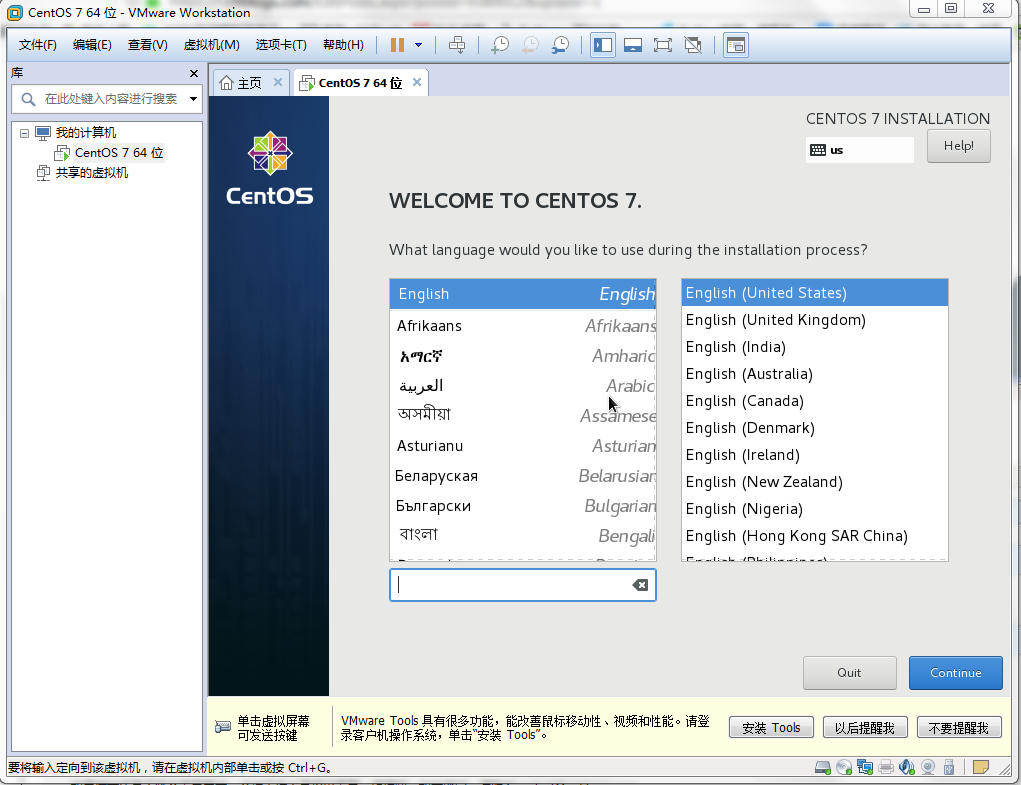Click the 以后提醒我 button

tap(865, 727)
